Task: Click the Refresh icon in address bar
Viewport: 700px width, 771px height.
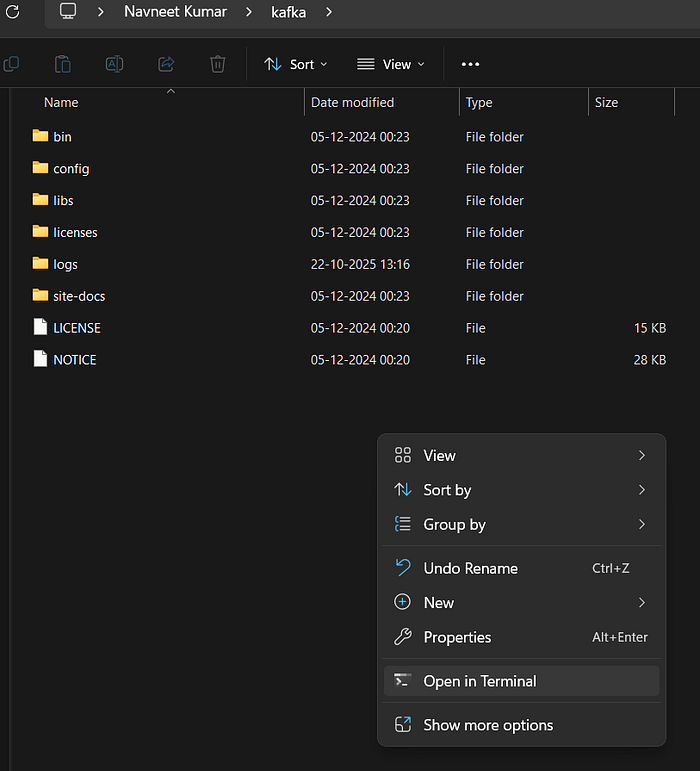Action: tap(13, 11)
